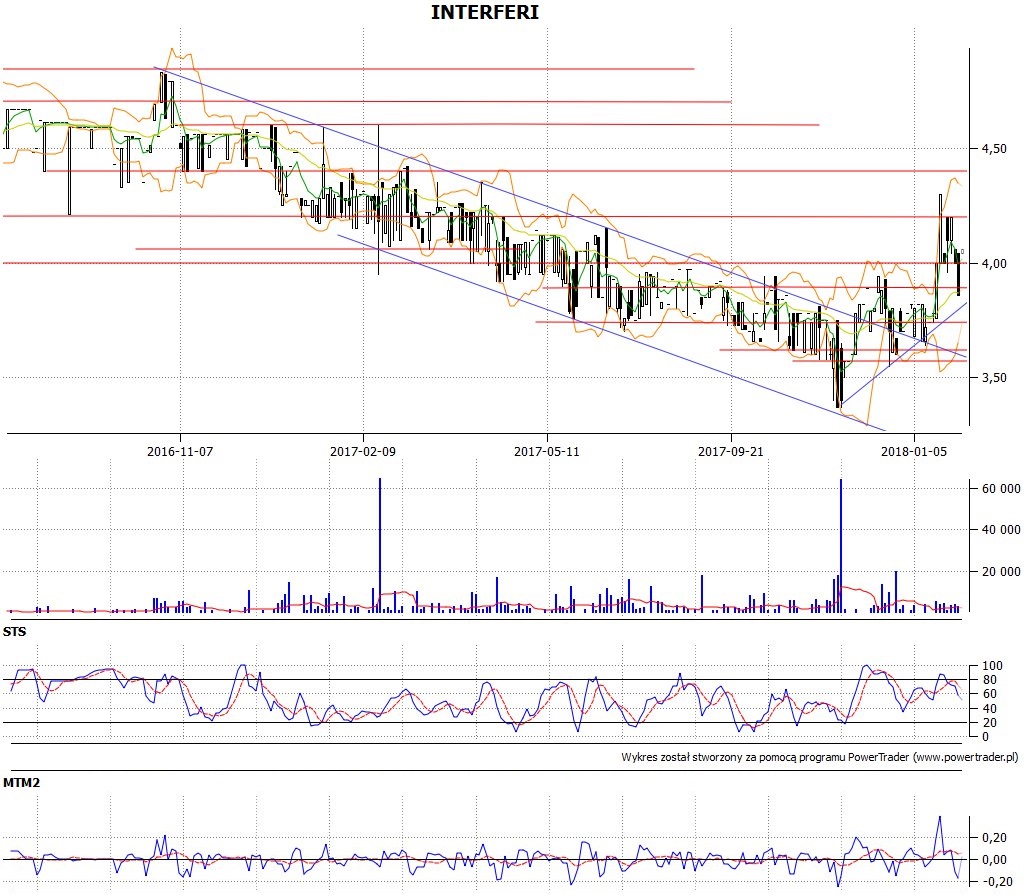Click the PowerTrader credit text
This screenshot has width=1024, height=896.
[820, 758]
